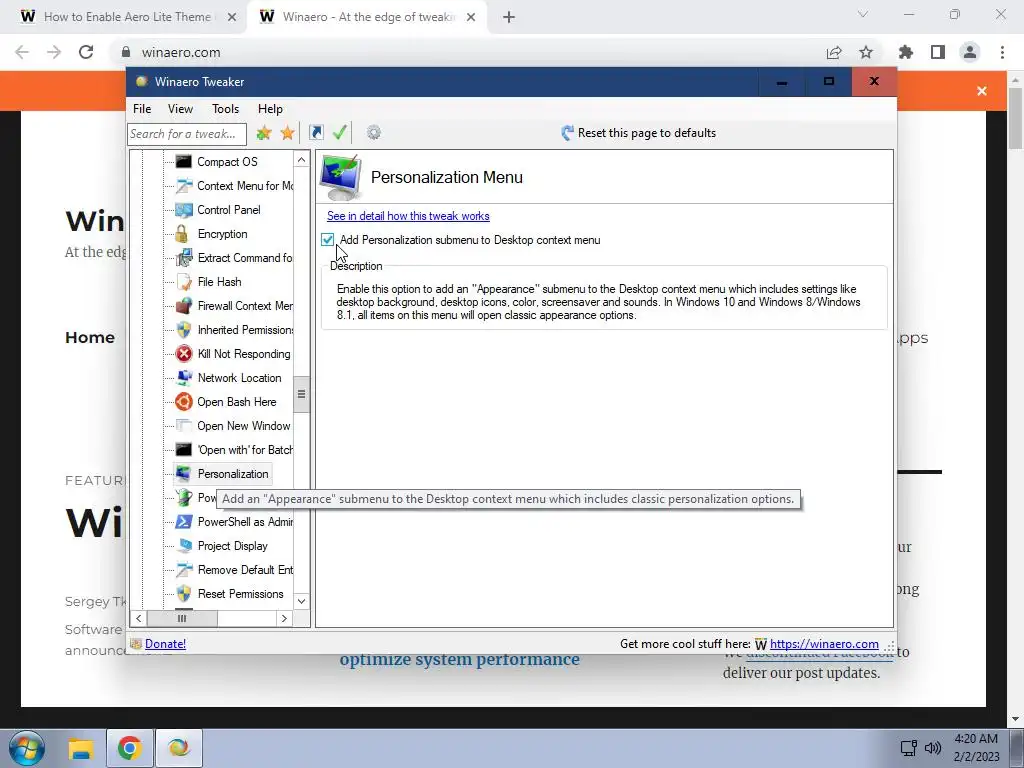Open the View menu
Viewport: 1024px width, 768px height.
click(x=180, y=109)
